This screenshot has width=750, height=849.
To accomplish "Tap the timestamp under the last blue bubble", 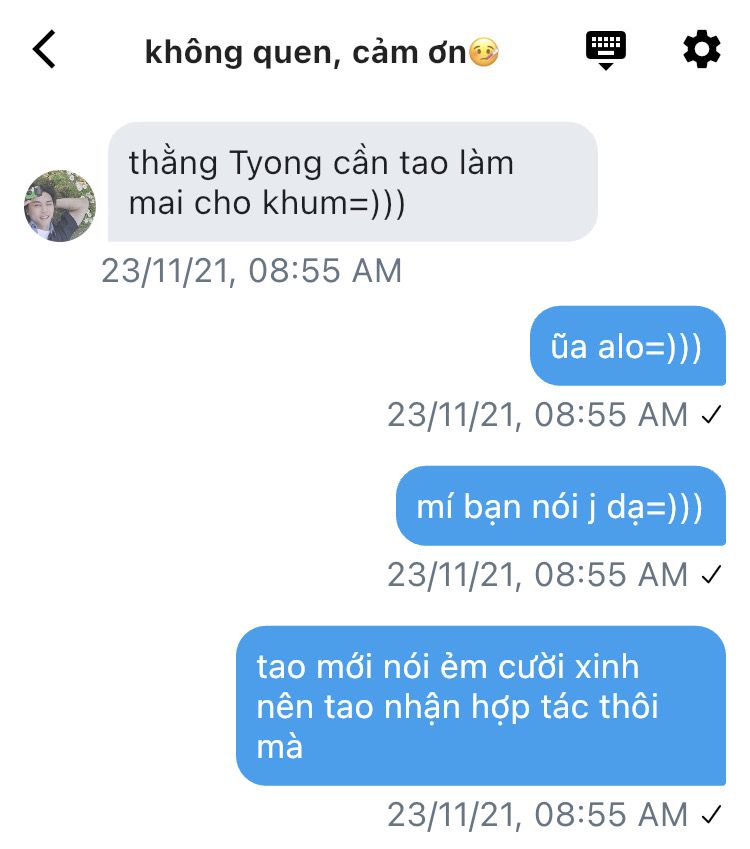I will click(537, 815).
